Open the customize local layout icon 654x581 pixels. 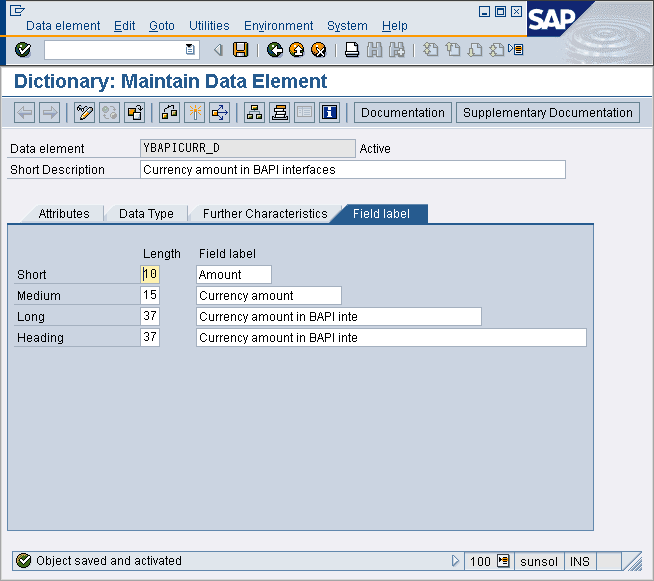coord(516,50)
